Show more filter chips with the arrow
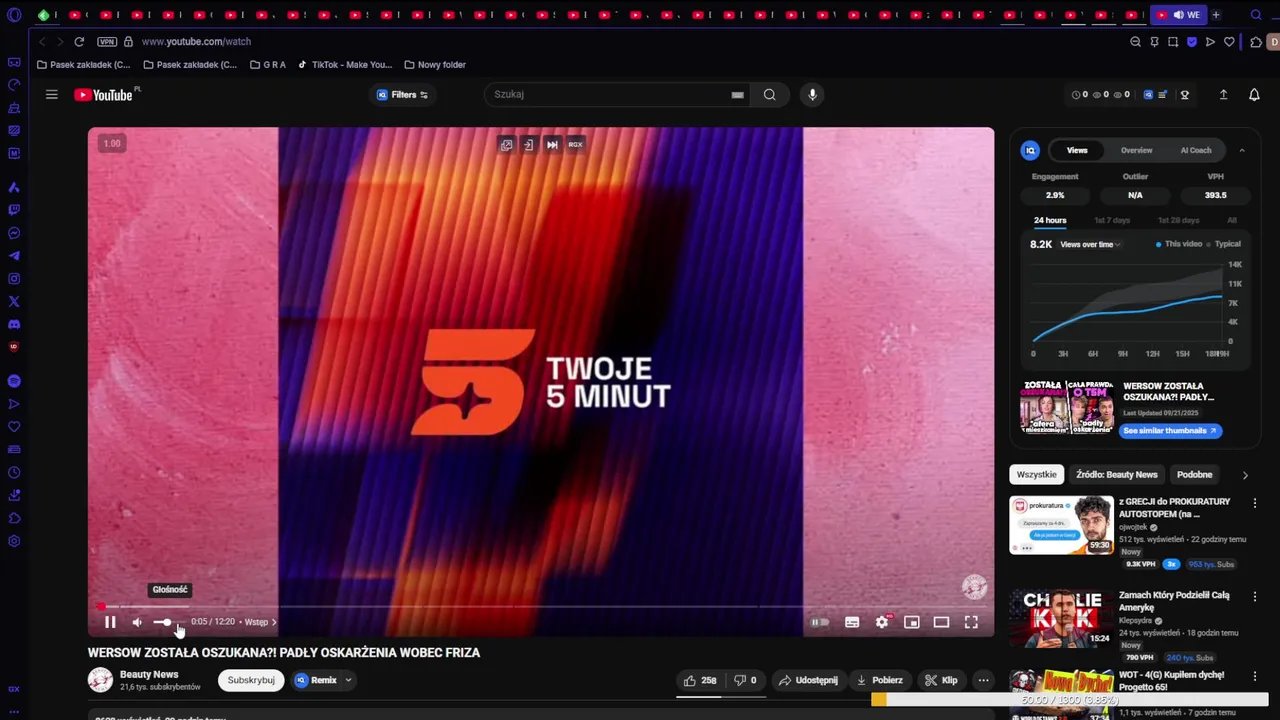Viewport: 1280px width, 720px height. click(1245, 475)
